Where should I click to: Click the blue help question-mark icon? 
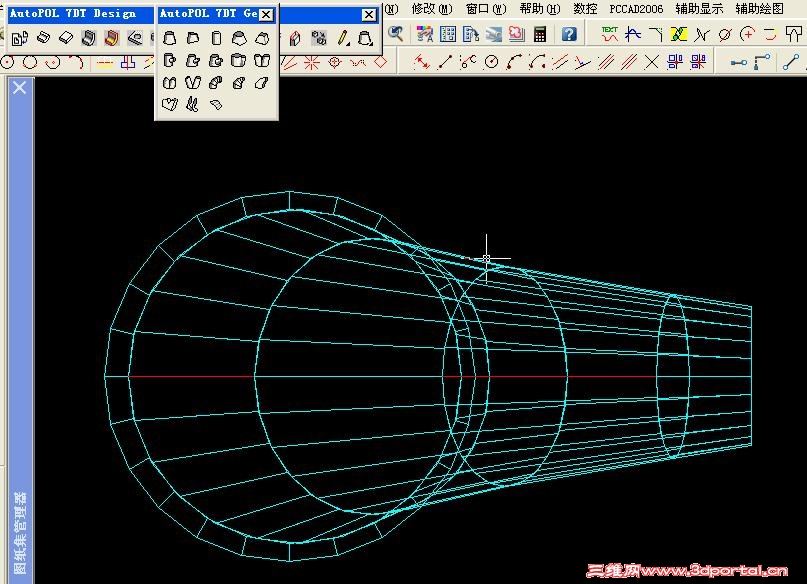tap(569, 34)
